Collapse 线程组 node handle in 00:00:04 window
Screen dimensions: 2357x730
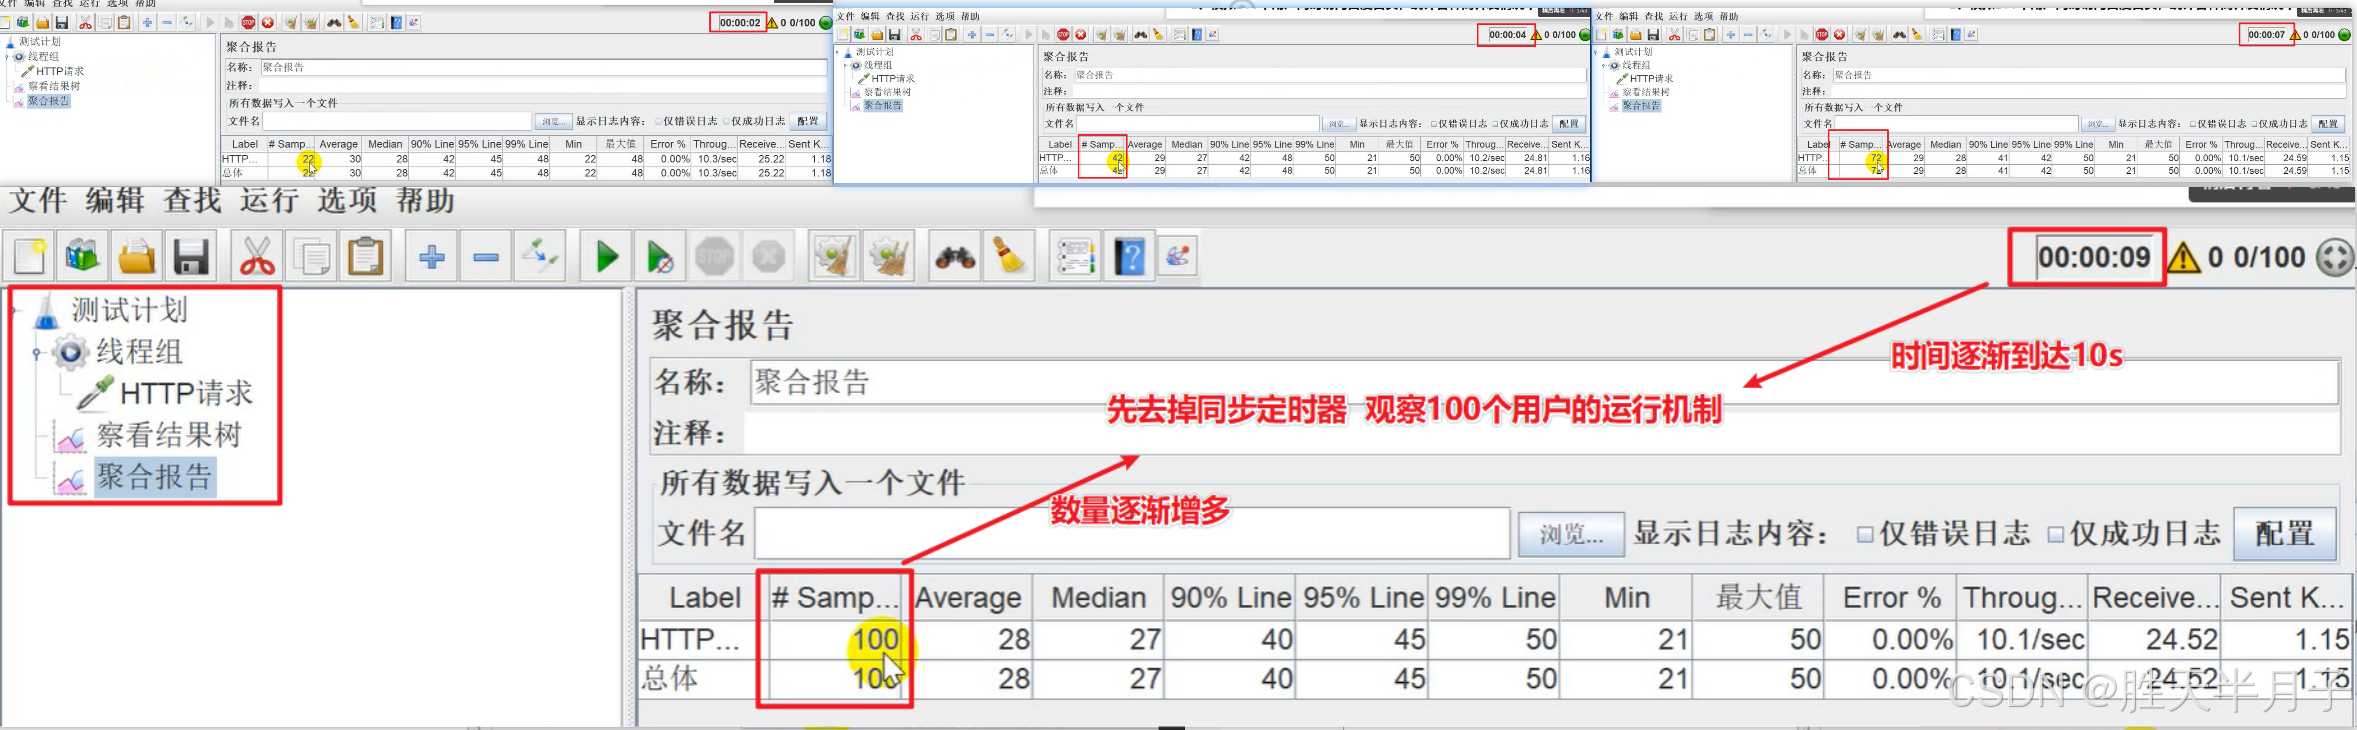[x=846, y=65]
